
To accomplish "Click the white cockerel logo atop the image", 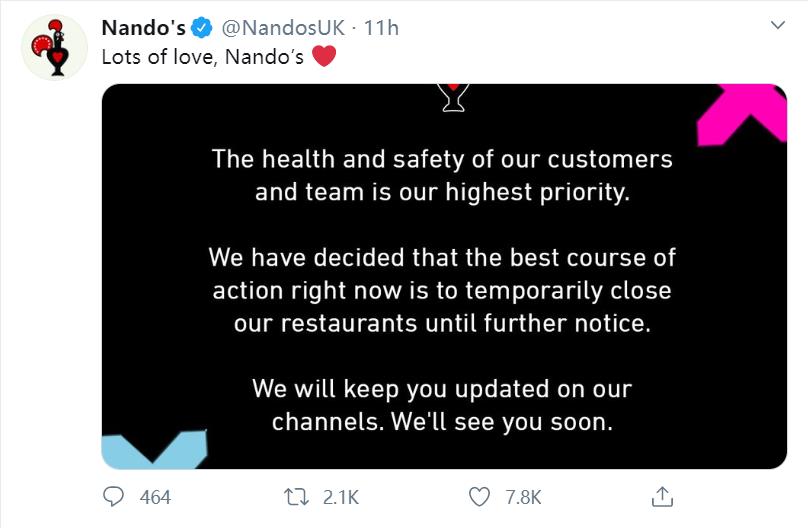I will point(452,97).
